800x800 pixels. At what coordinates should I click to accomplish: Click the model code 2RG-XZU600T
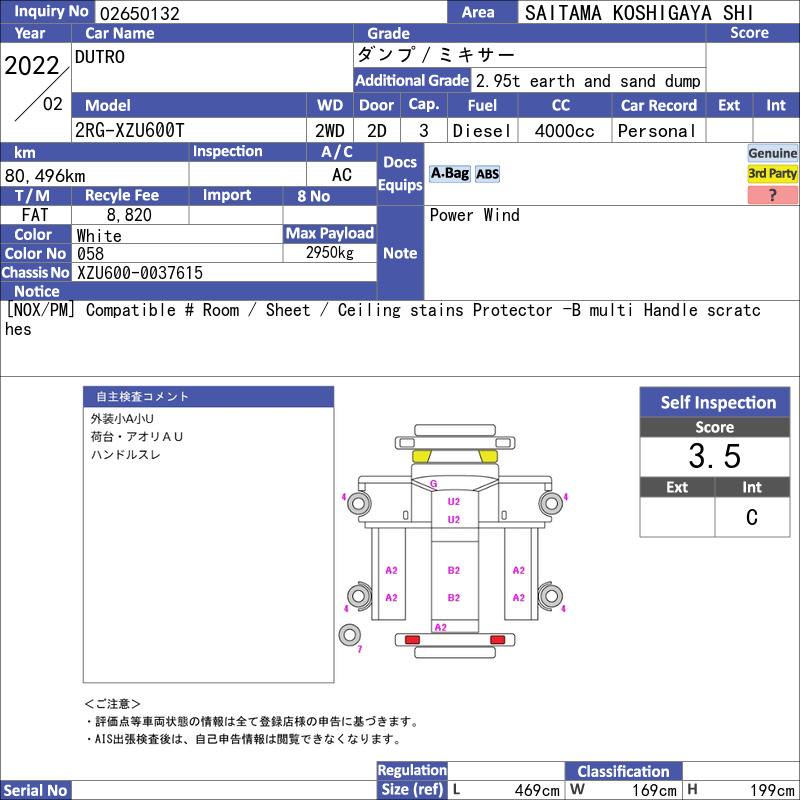[129, 131]
